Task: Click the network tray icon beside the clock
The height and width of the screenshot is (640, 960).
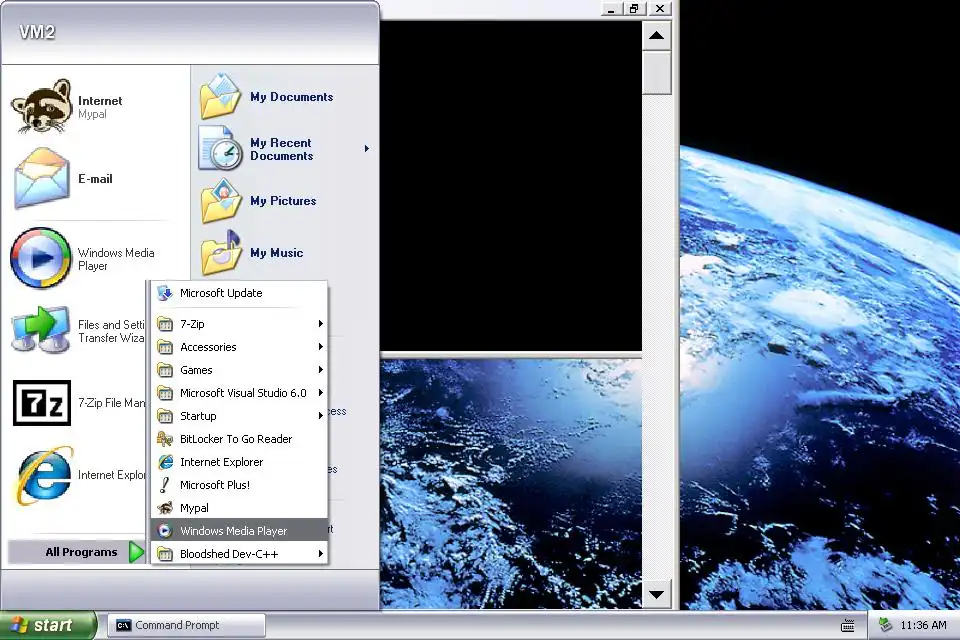Action: tap(885, 625)
